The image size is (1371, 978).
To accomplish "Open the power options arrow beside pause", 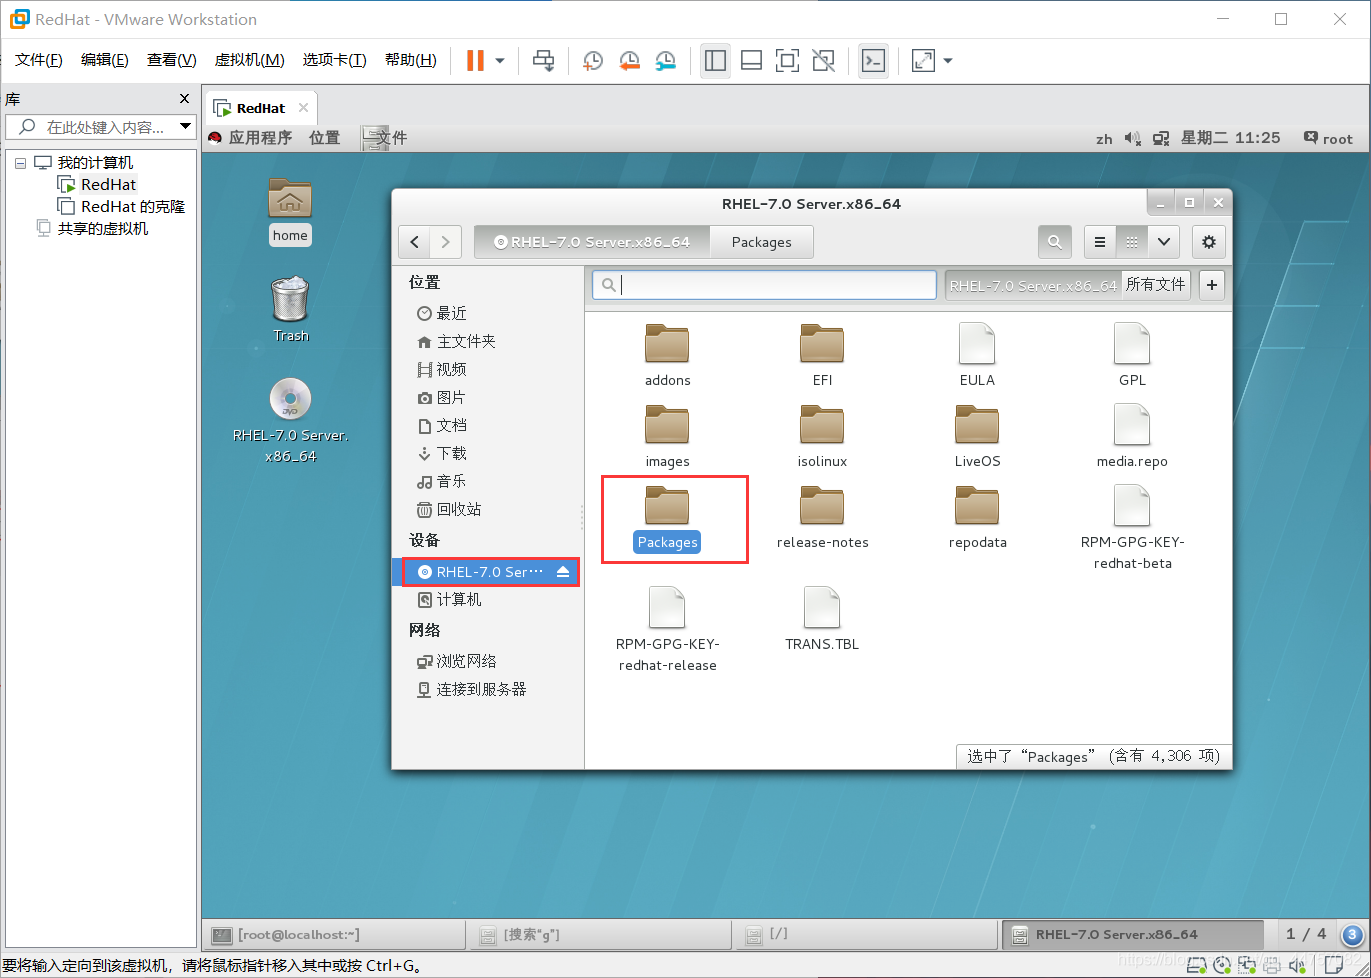I will (500, 61).
